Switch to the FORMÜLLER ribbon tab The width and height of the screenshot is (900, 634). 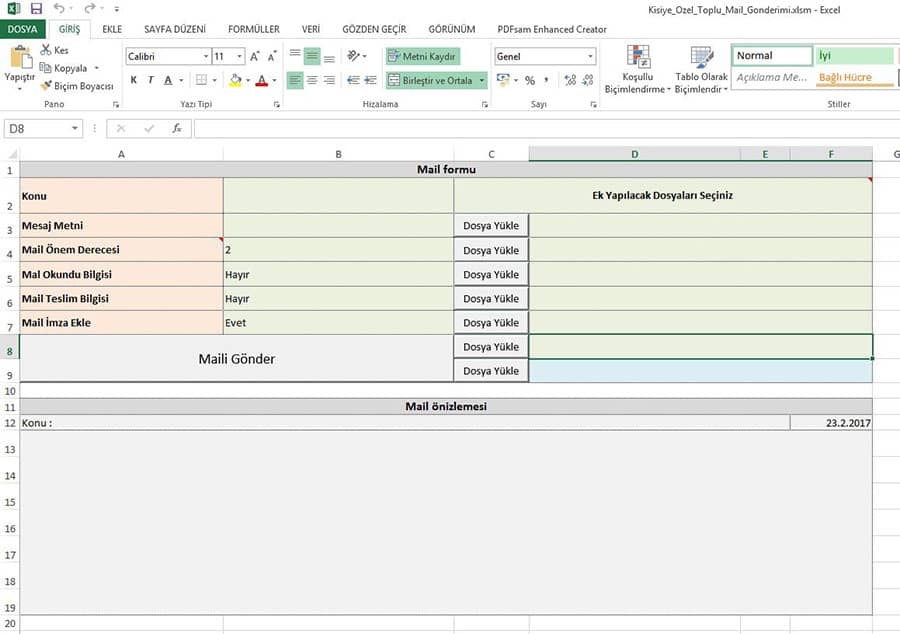point(253,29)
